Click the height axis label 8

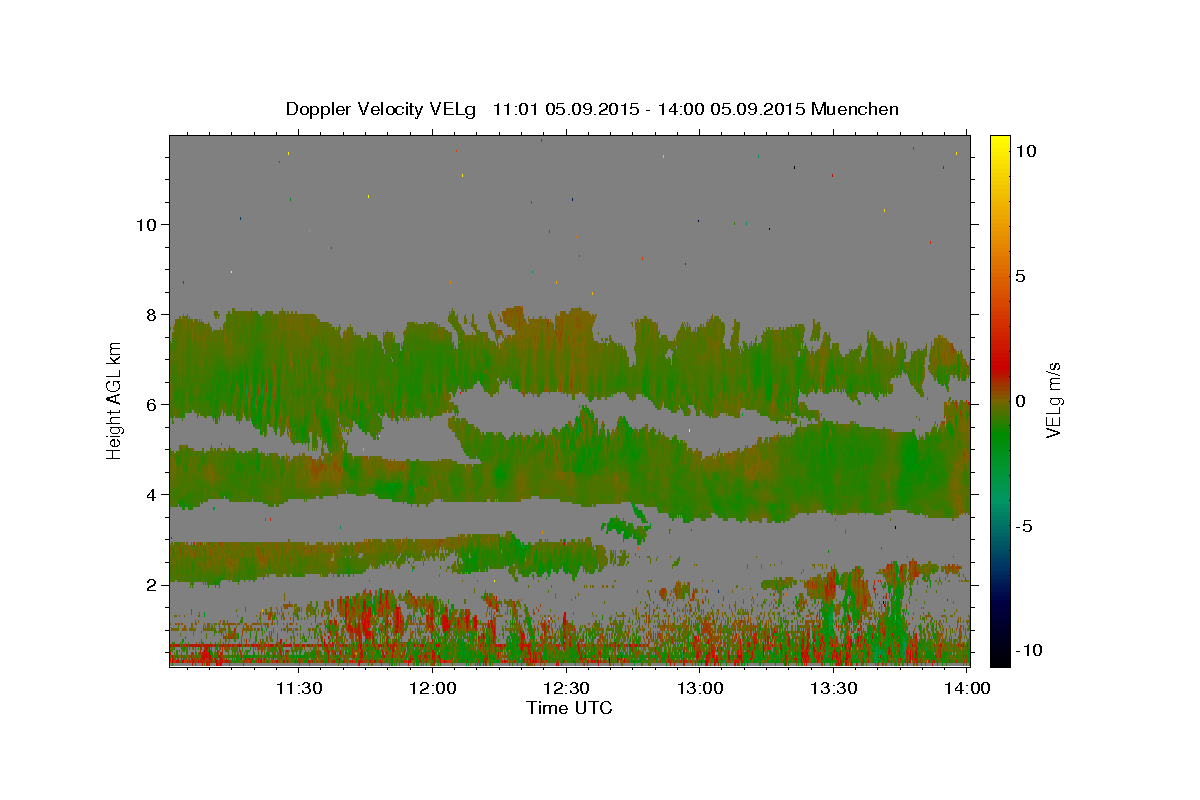[152, 314]
